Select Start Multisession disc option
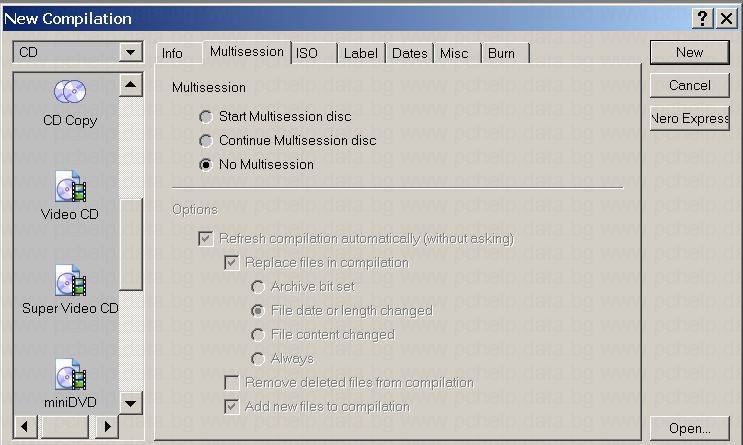The height and width of the screenshot is (445, 743). (206, 117)
